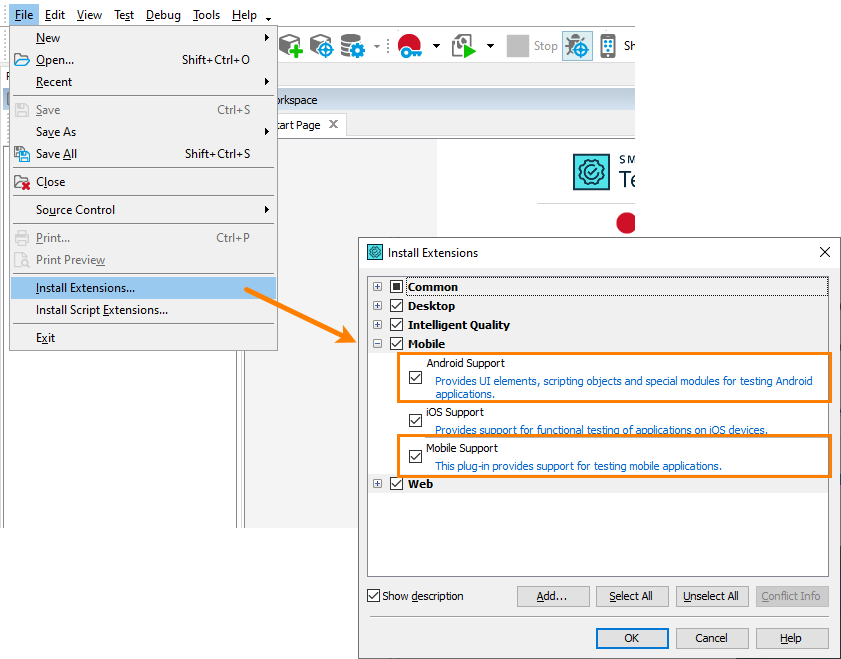The image size is (841, 659).
Task: Toggle the Android Support checkbox
Action: click(x=415, y=378)
